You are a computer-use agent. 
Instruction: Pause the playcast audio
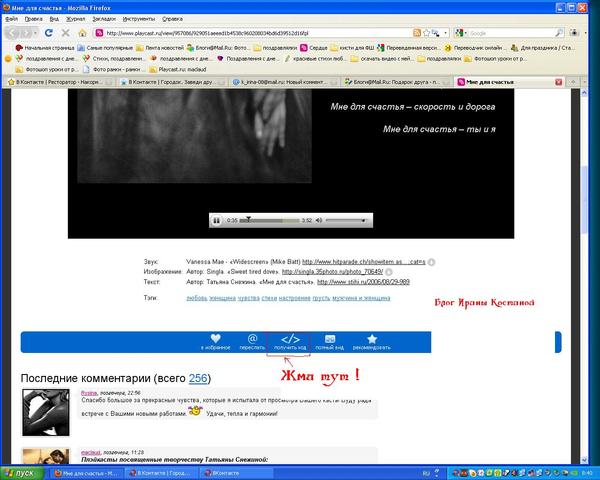tap(217, 220)
